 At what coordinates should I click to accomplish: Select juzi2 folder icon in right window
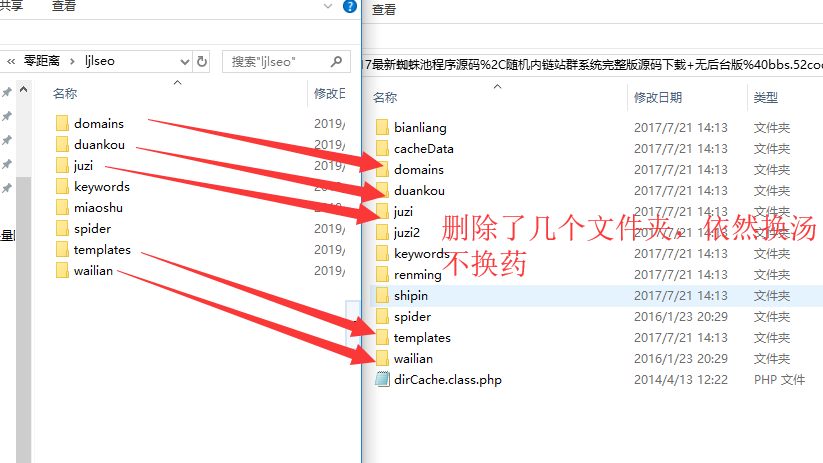click(x=382, y=233)
